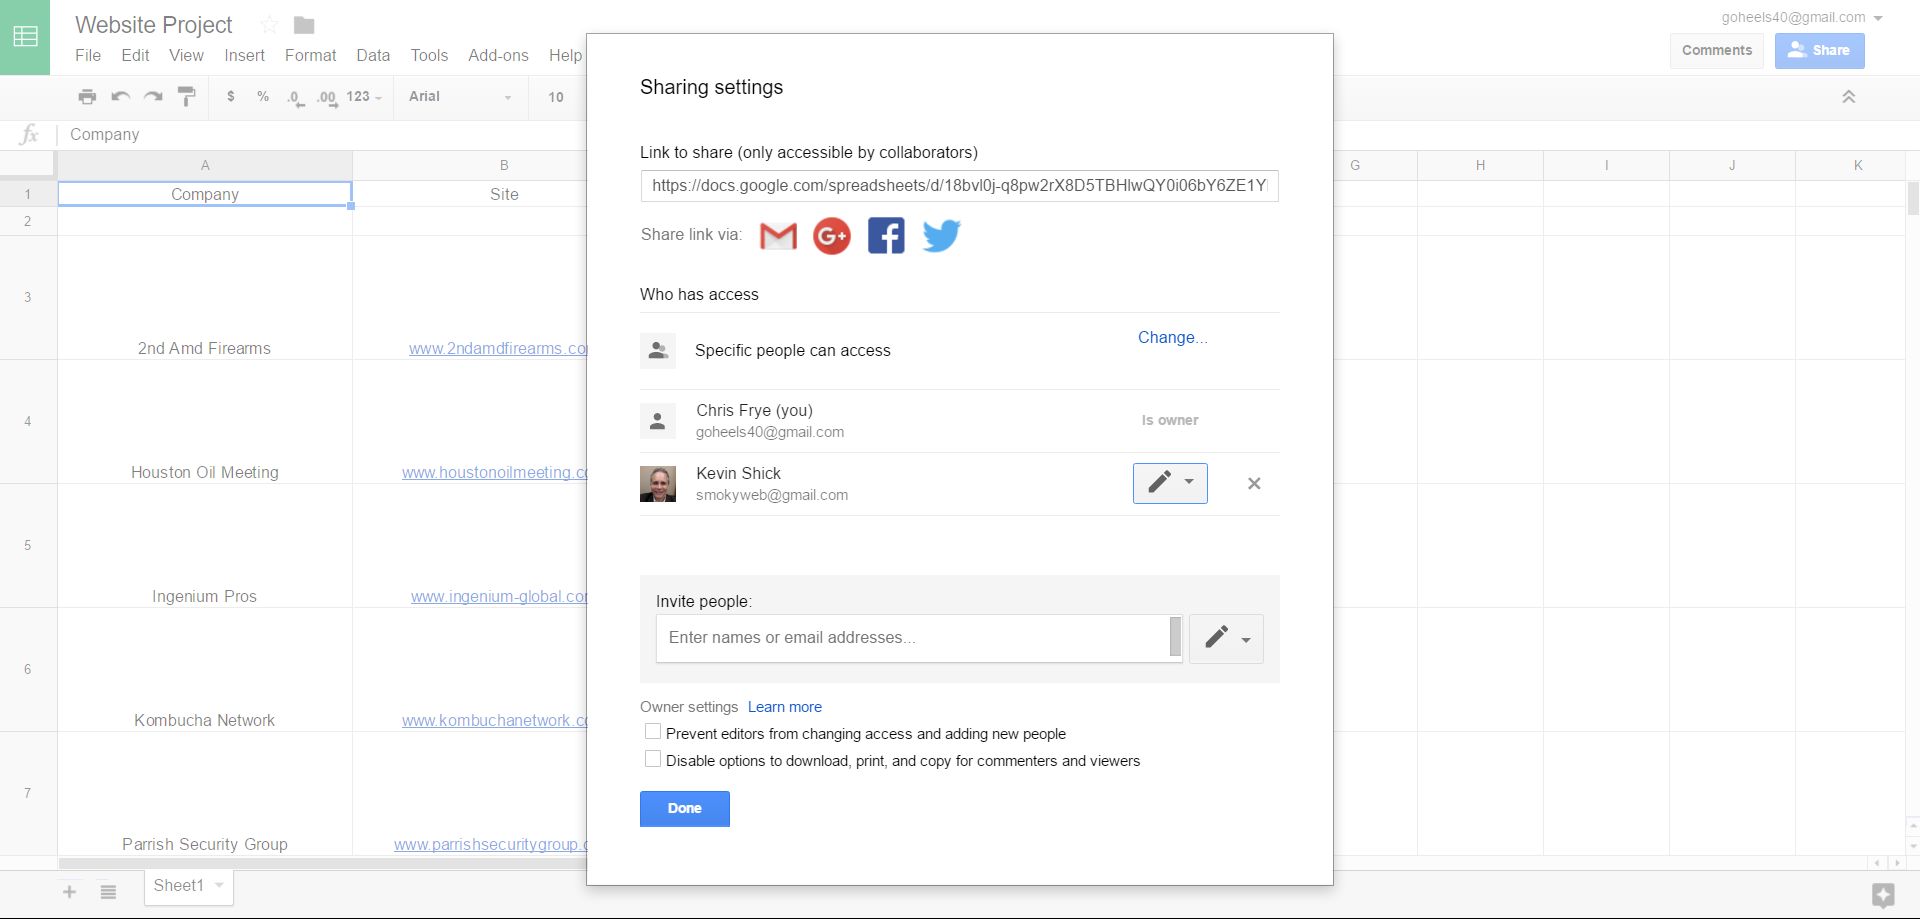The width and height of the screenshot is (1920, 919).
Task: Redo the last action
Action: click(x=153, y=97)
